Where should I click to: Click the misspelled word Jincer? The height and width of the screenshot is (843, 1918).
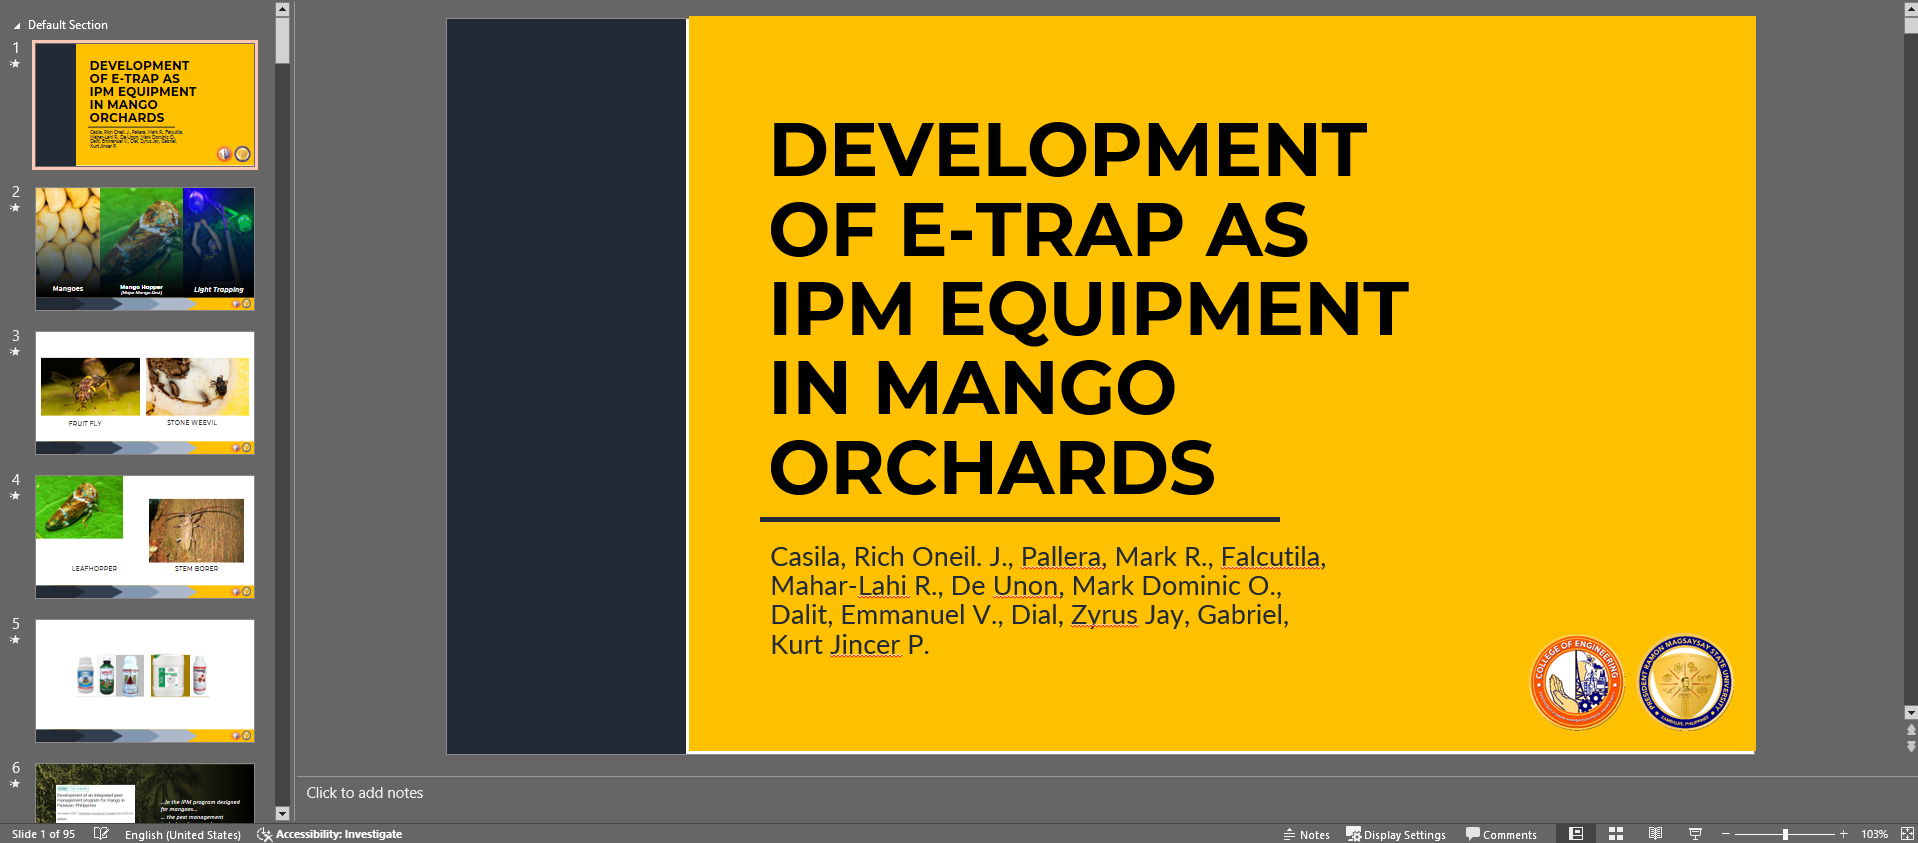tap(865, 645)
